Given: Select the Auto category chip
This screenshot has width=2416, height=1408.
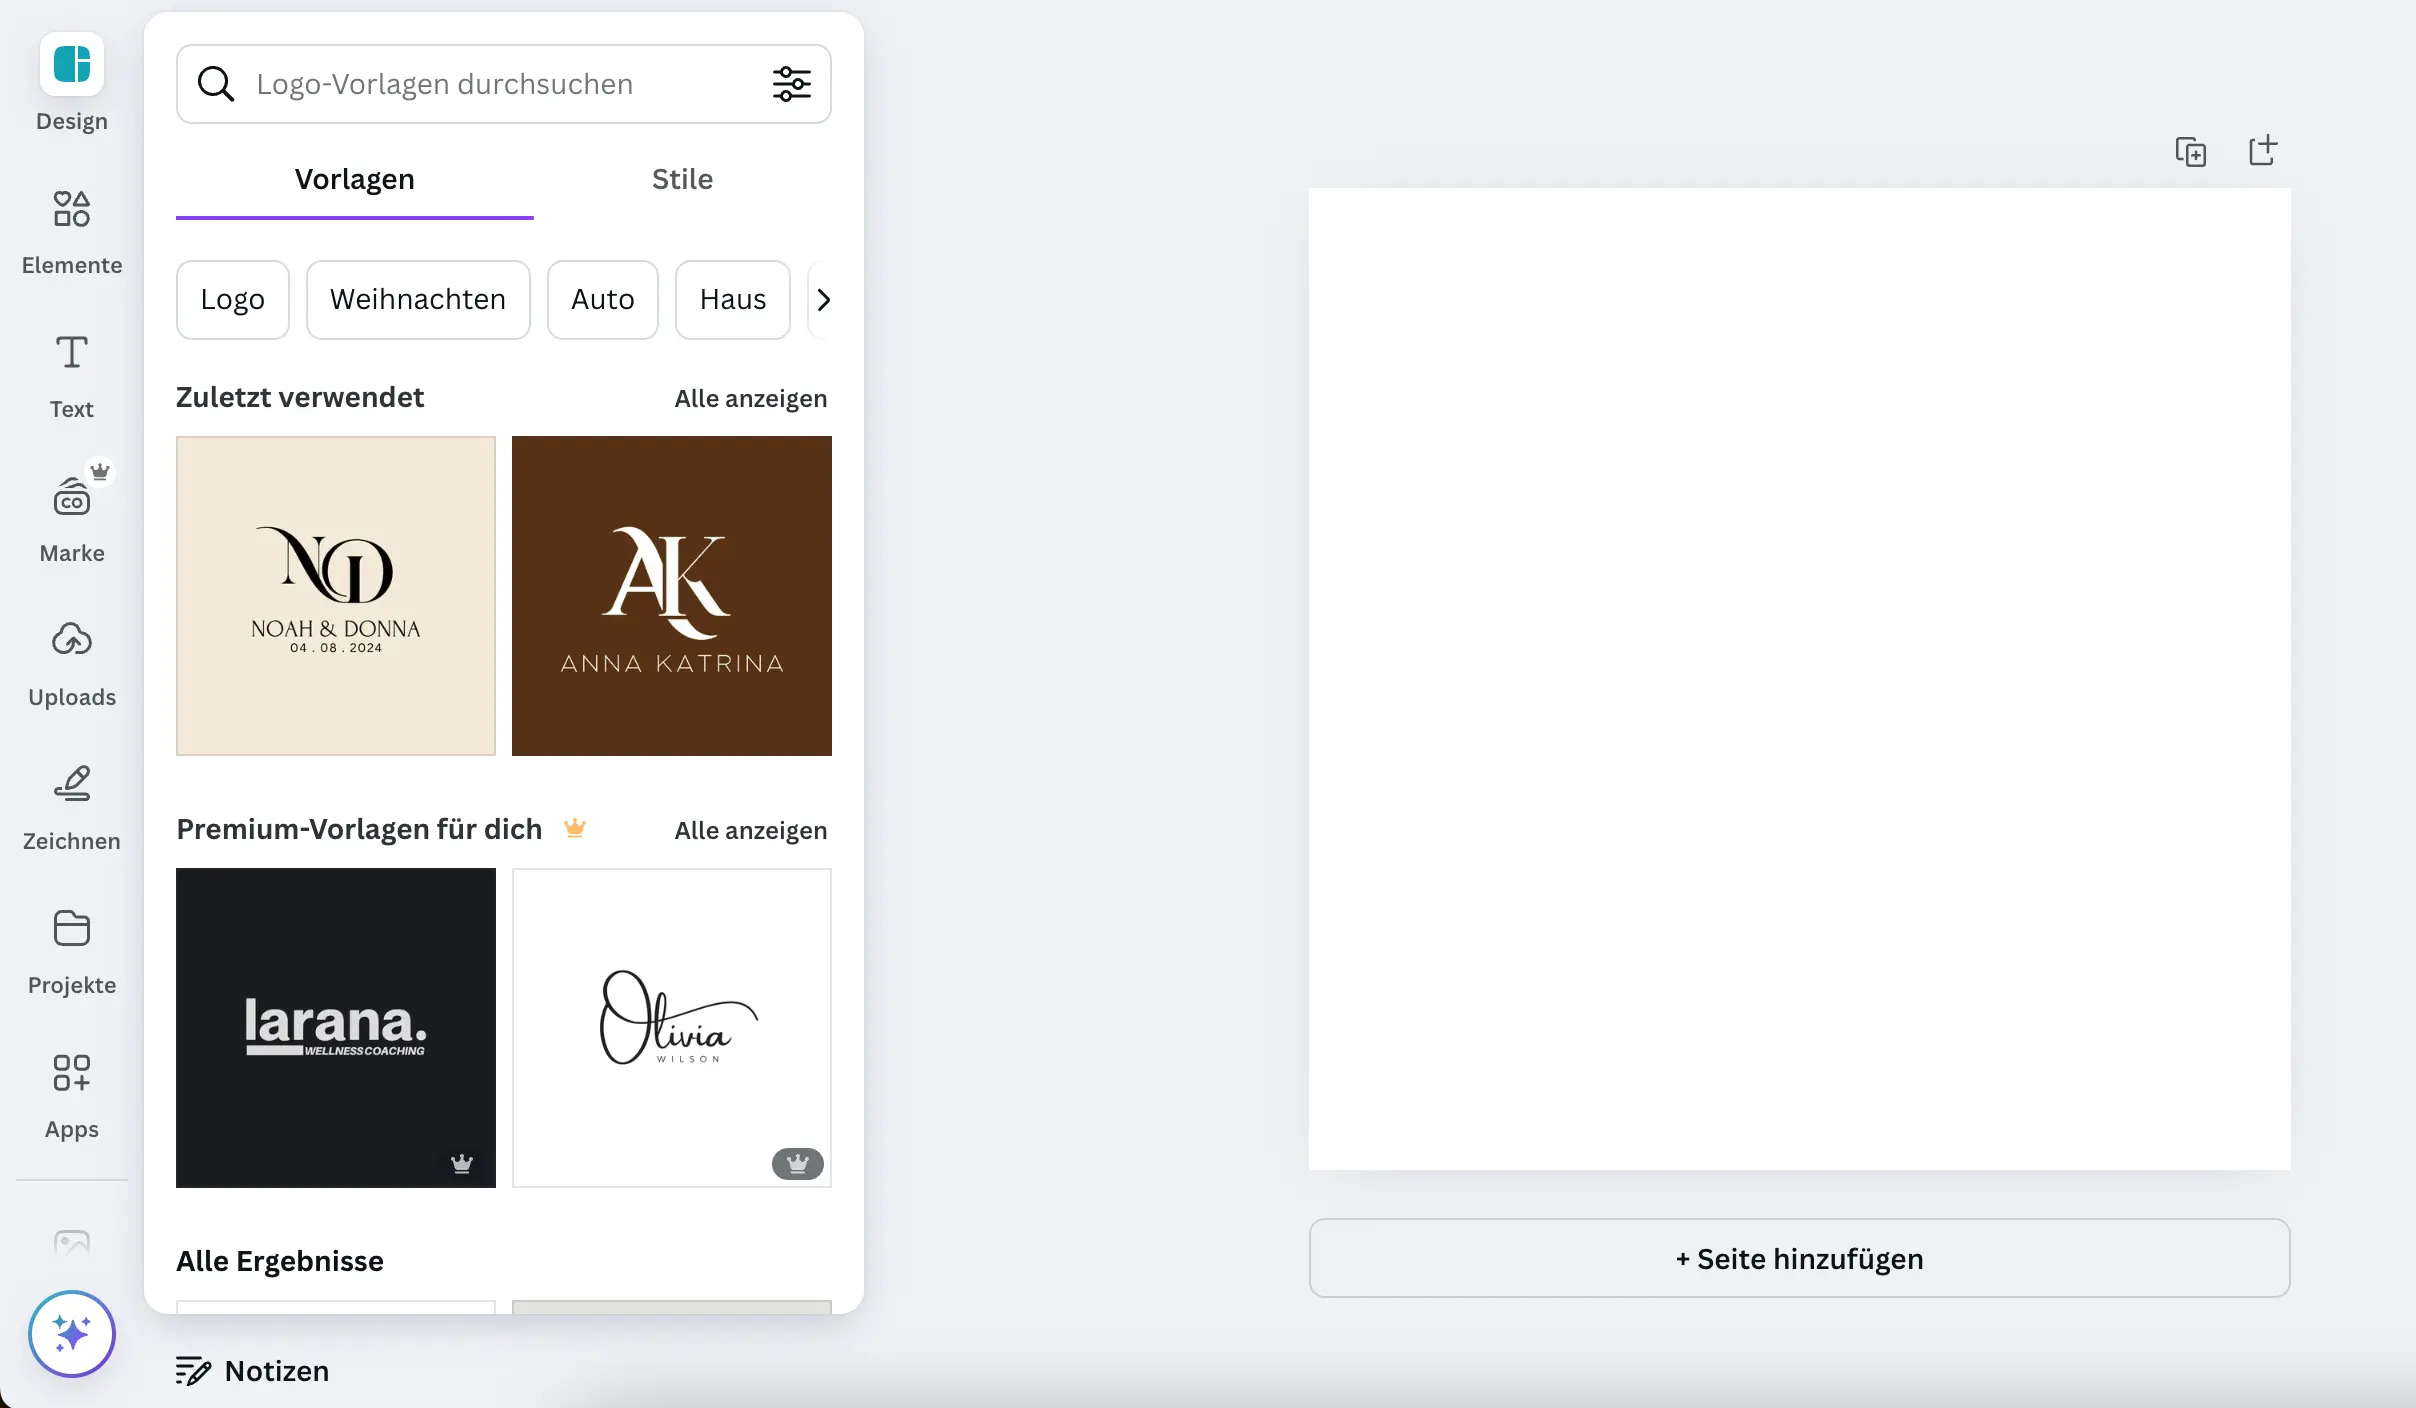Looking at the screenshot, I should pos(603,300).
